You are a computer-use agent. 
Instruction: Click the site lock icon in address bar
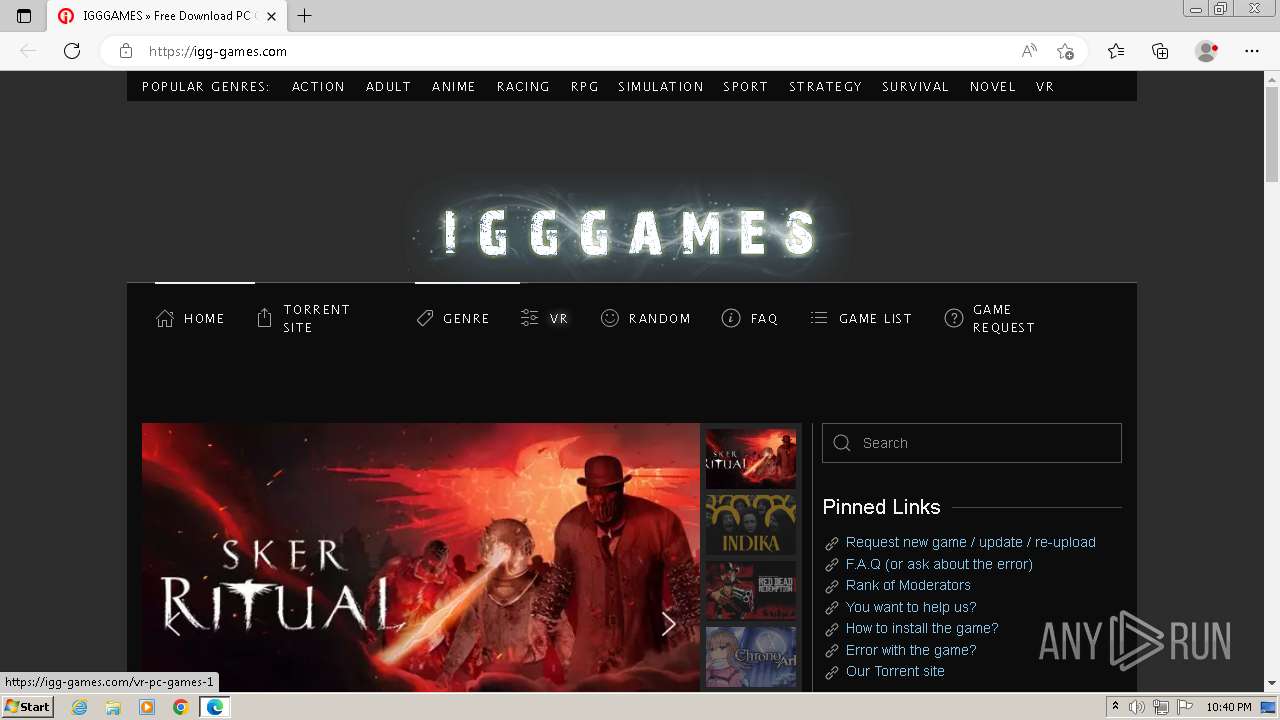(x=126, y=51)
